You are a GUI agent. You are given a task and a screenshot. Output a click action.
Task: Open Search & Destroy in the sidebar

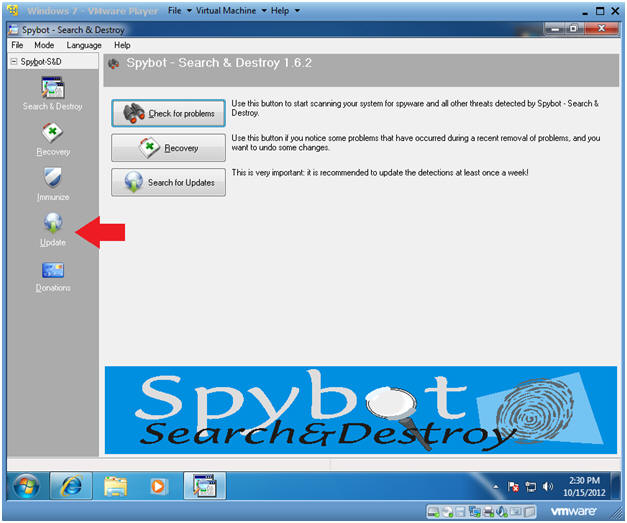point(52,94)
